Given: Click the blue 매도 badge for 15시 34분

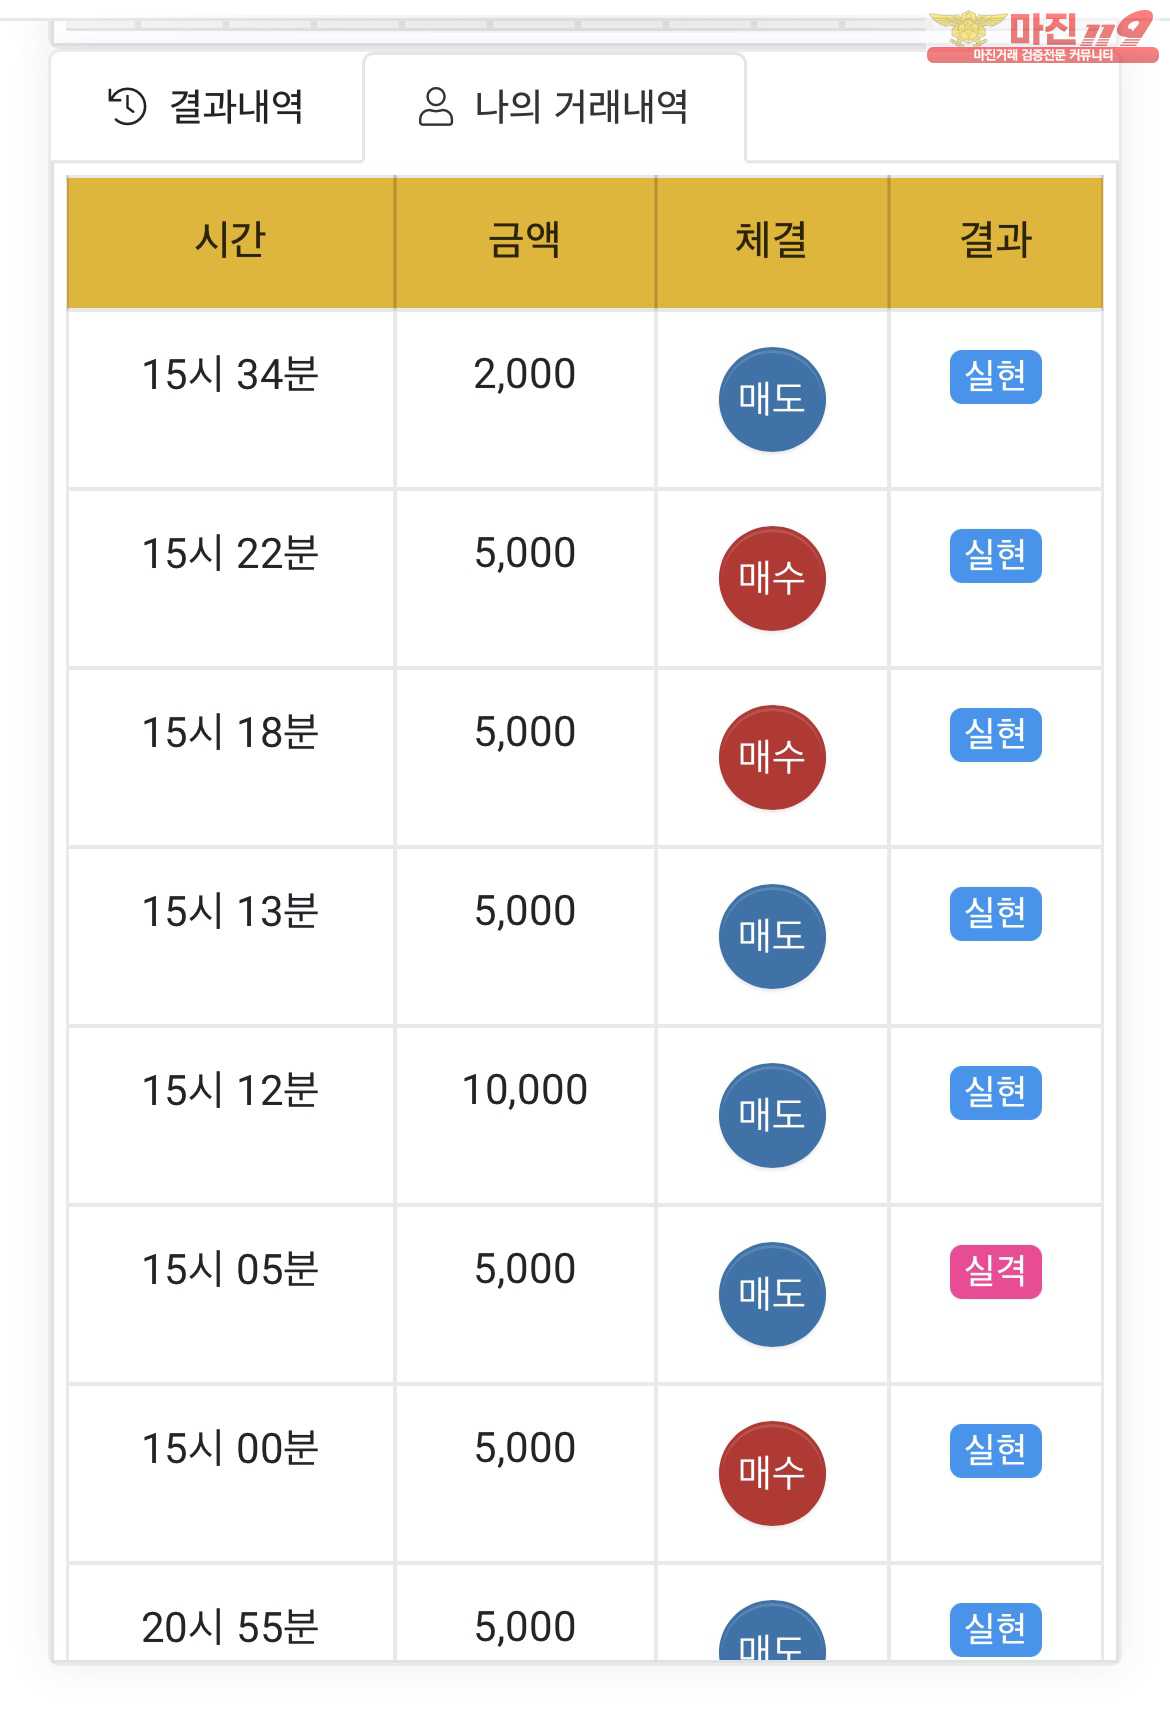Looking at the screenshot, I should point(772,399).
